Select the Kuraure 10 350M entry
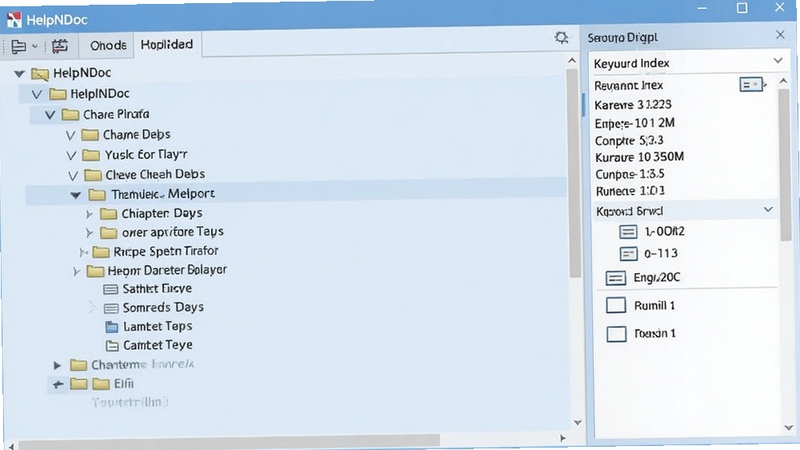 click(639, 157)
